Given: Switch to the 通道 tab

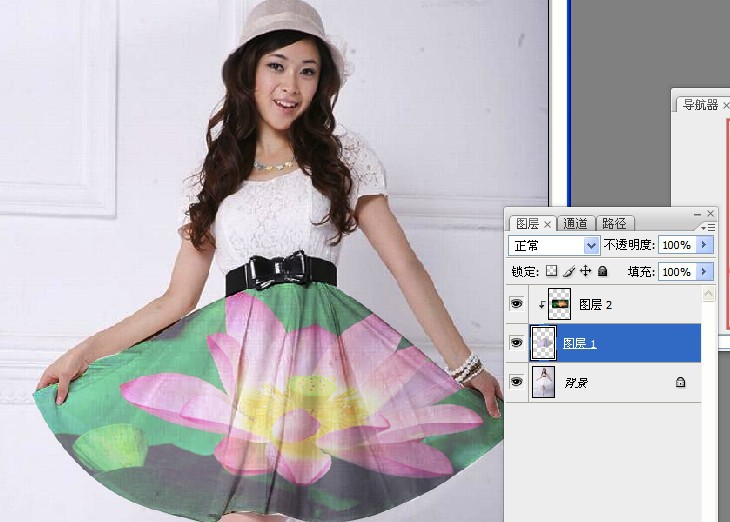Looking at the screenshot, I should click(575, 224).
